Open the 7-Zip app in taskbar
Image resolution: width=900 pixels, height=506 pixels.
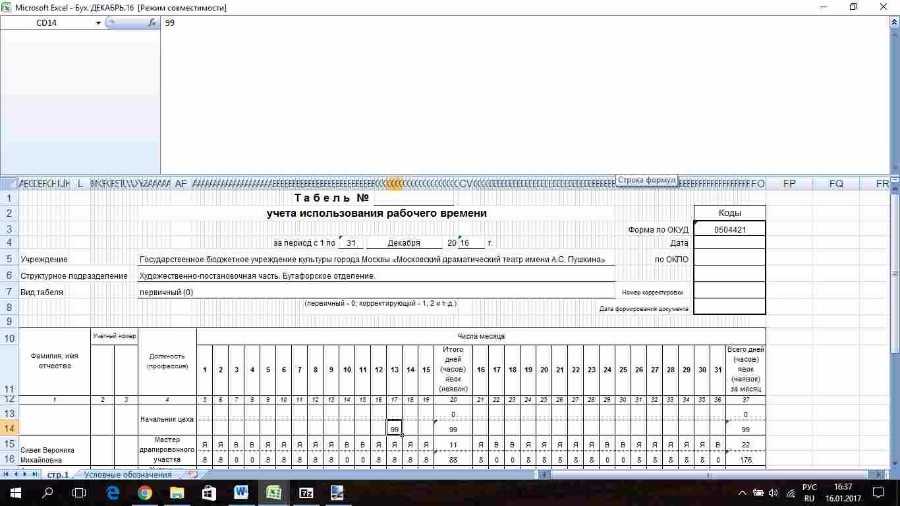306,492
